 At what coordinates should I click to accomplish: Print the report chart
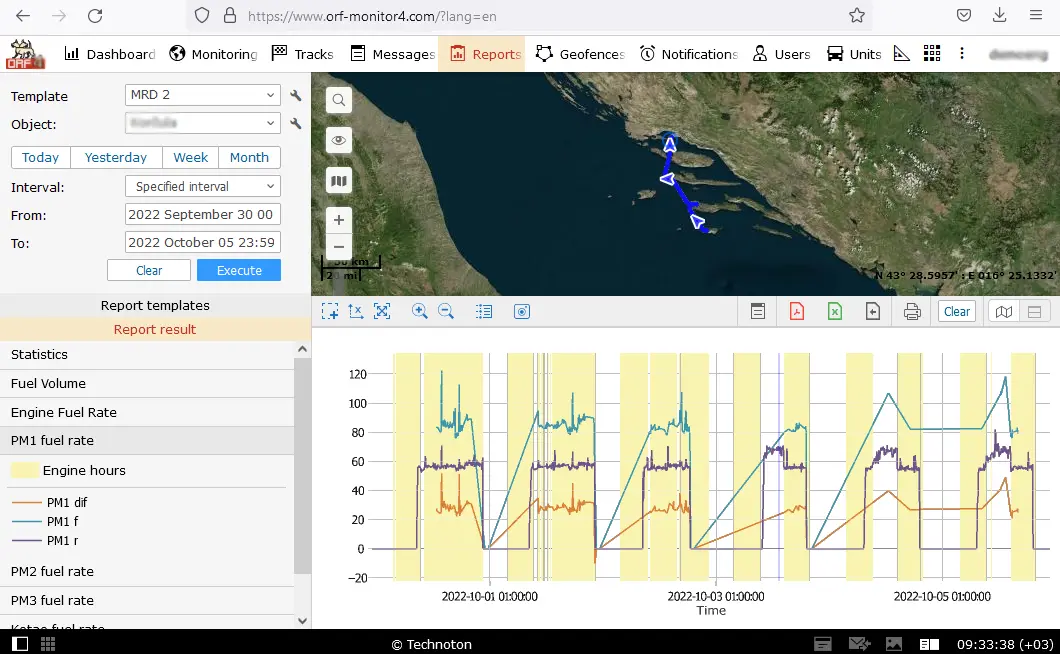pyautogui.click(x=912, y=312)
